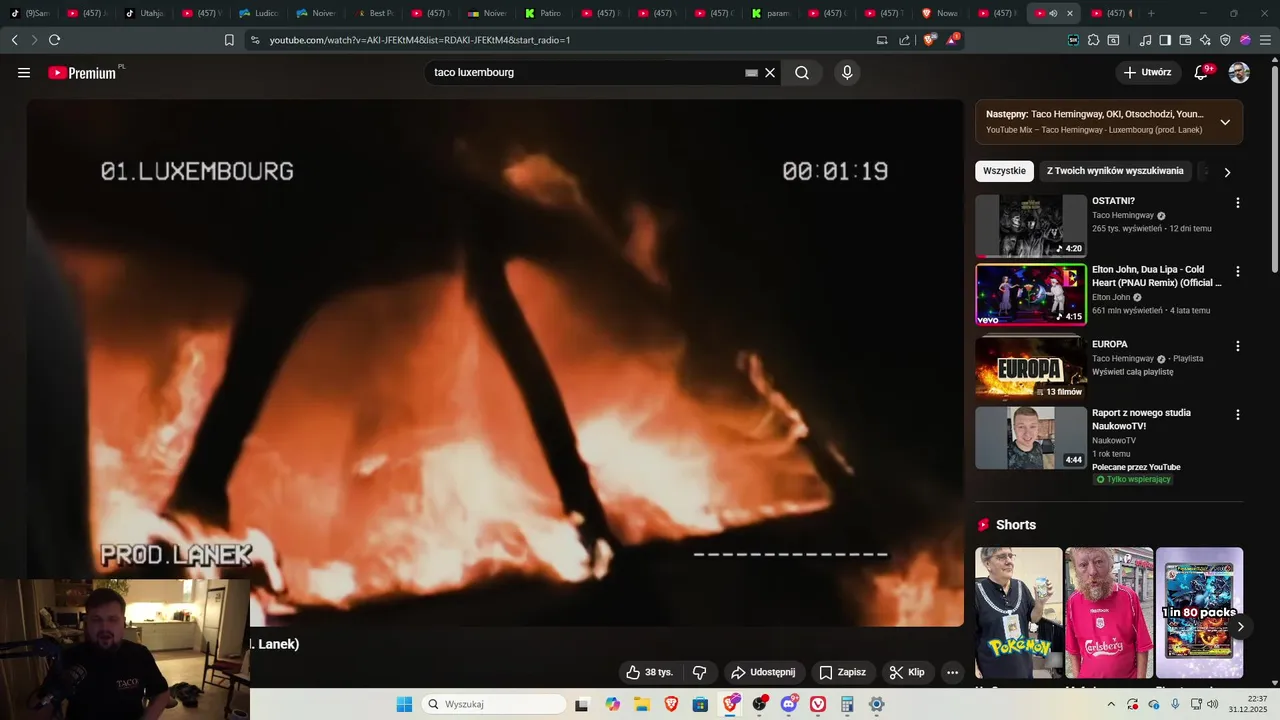This screenshot has width=1280, height=720.
Task: Open options for the Cold Heart video
Action: [1238, 271]
